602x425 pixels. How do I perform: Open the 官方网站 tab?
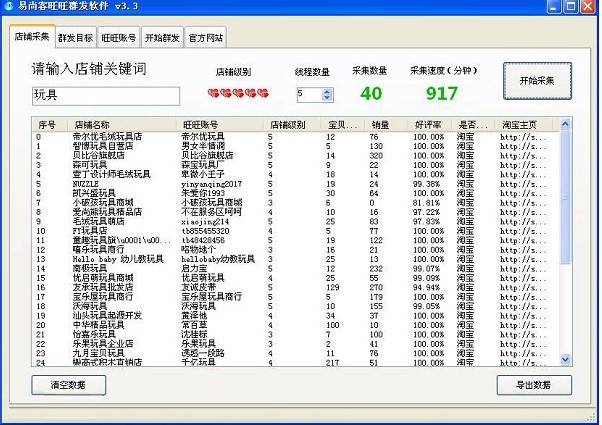206,38
